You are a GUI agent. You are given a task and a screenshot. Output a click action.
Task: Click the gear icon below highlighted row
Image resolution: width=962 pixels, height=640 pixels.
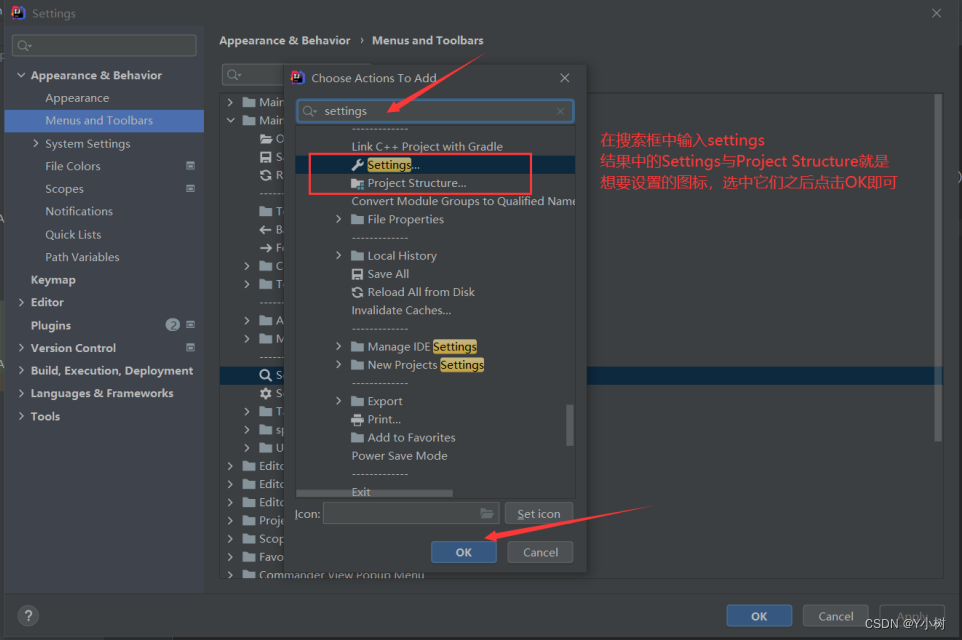coord(265,393)
